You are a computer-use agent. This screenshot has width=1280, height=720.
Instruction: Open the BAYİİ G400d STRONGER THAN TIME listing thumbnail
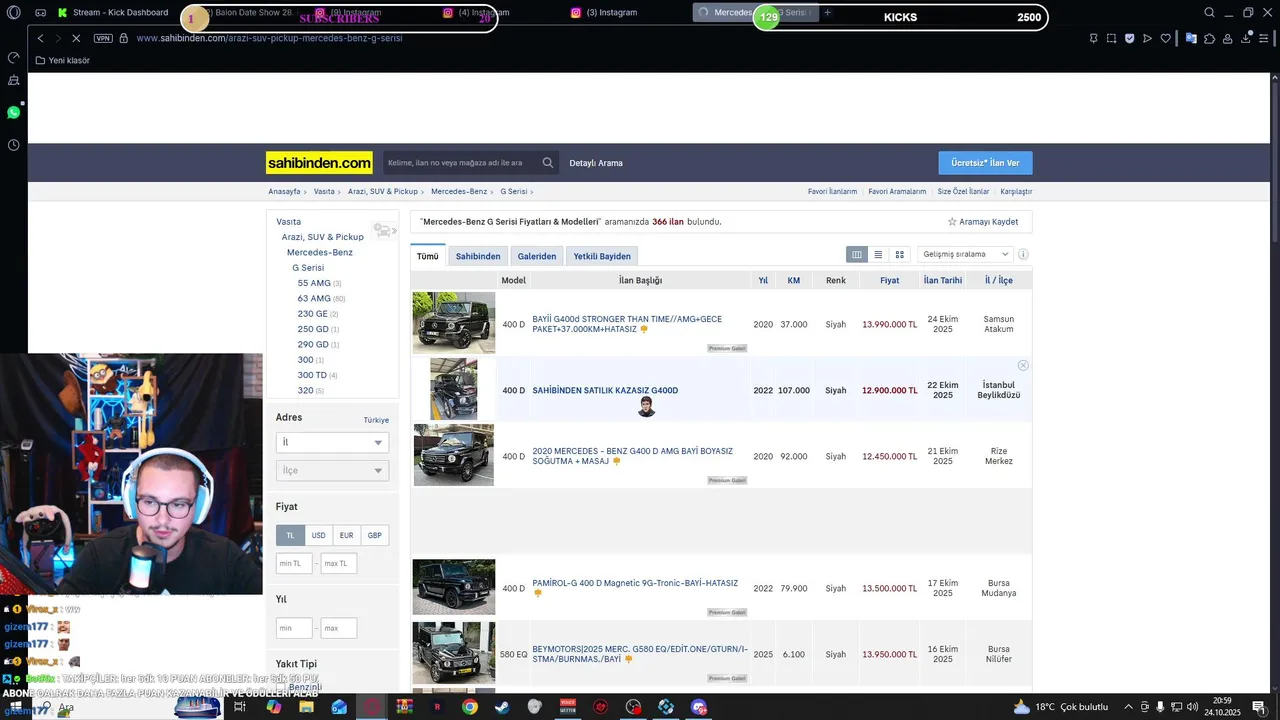(454, 323)
